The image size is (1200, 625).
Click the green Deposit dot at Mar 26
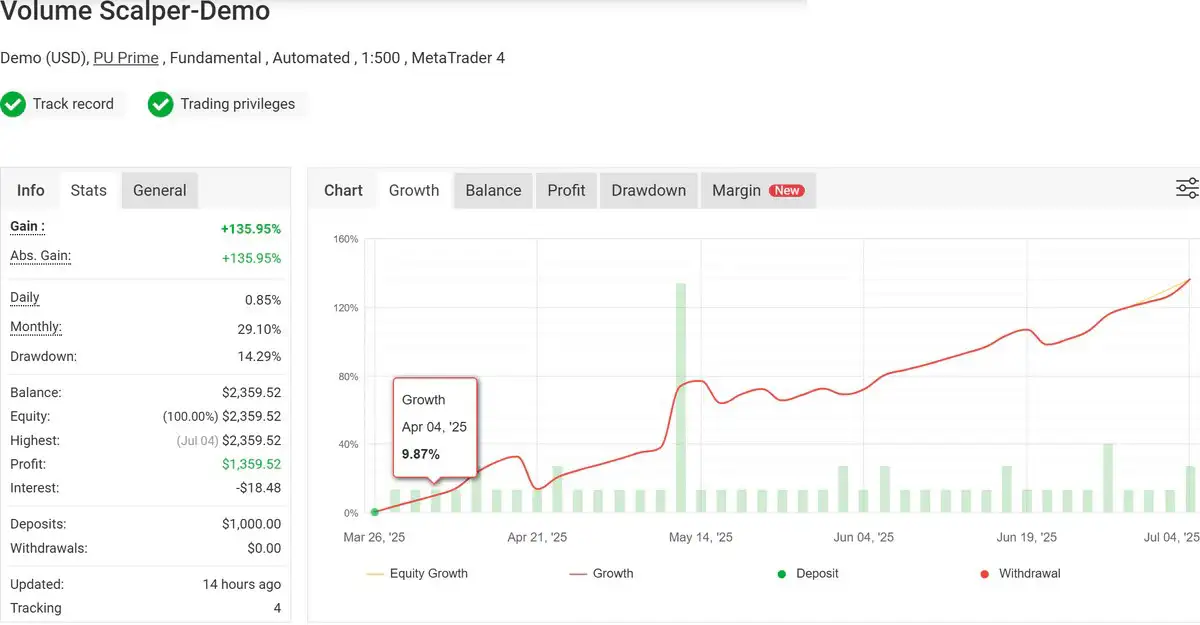coord(375,512)
